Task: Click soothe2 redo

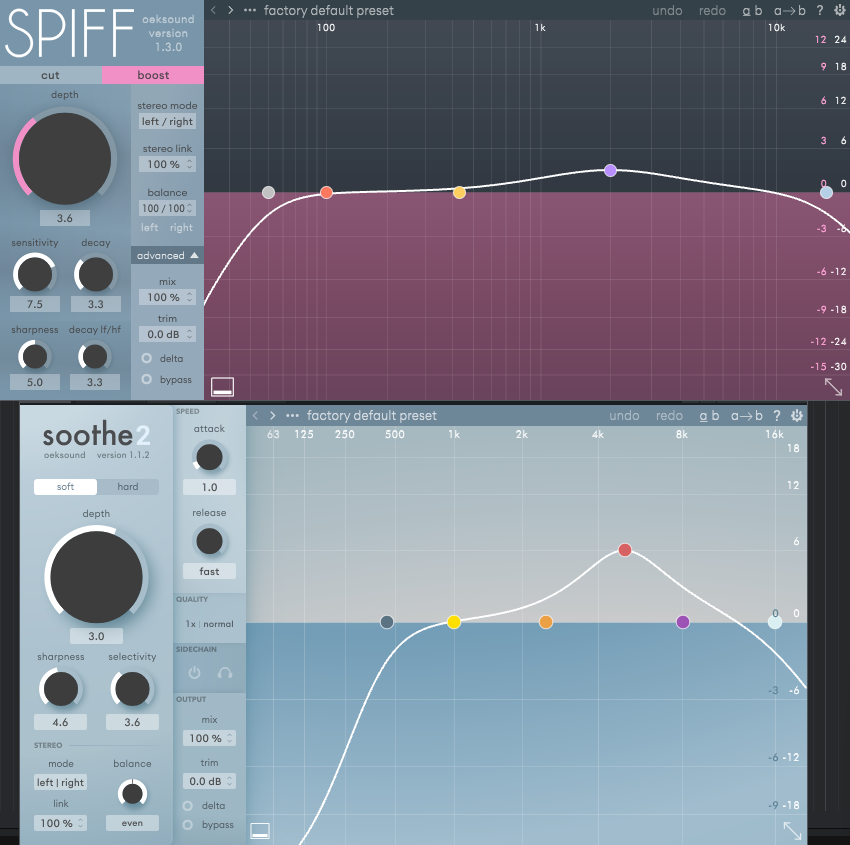Action: (669, 416)
